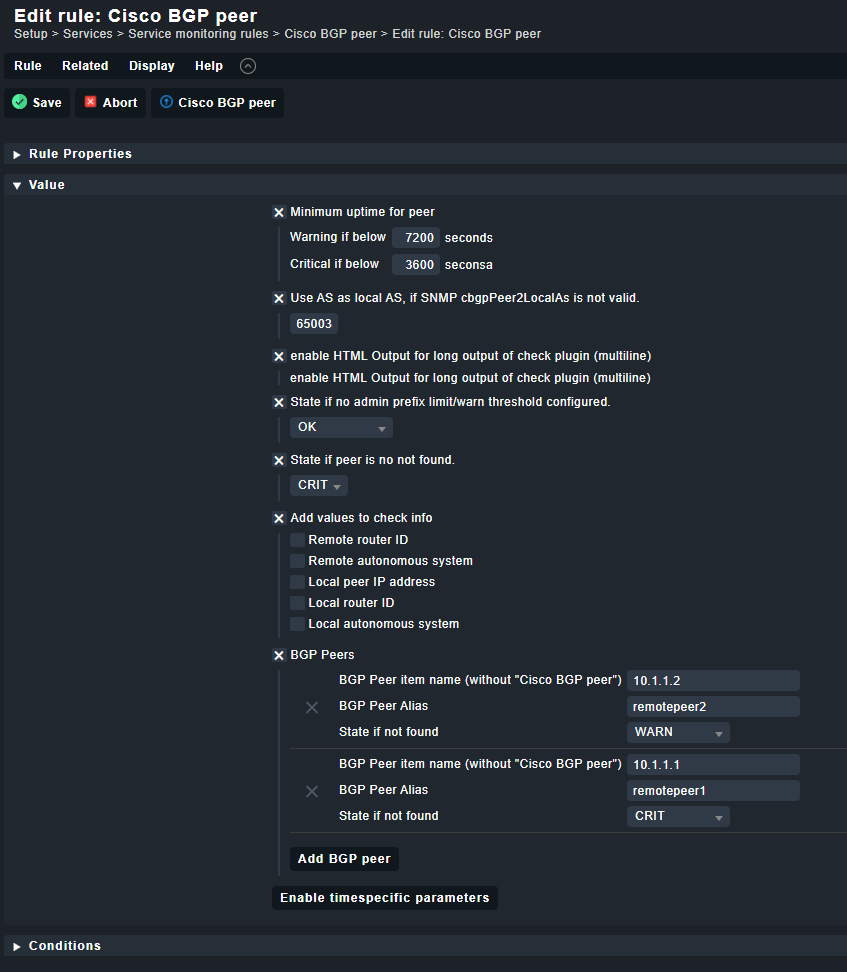Open the Service monitoring rules breadcrumb link
This screenshot has height=972, width=847.
[x=198, y=34]
